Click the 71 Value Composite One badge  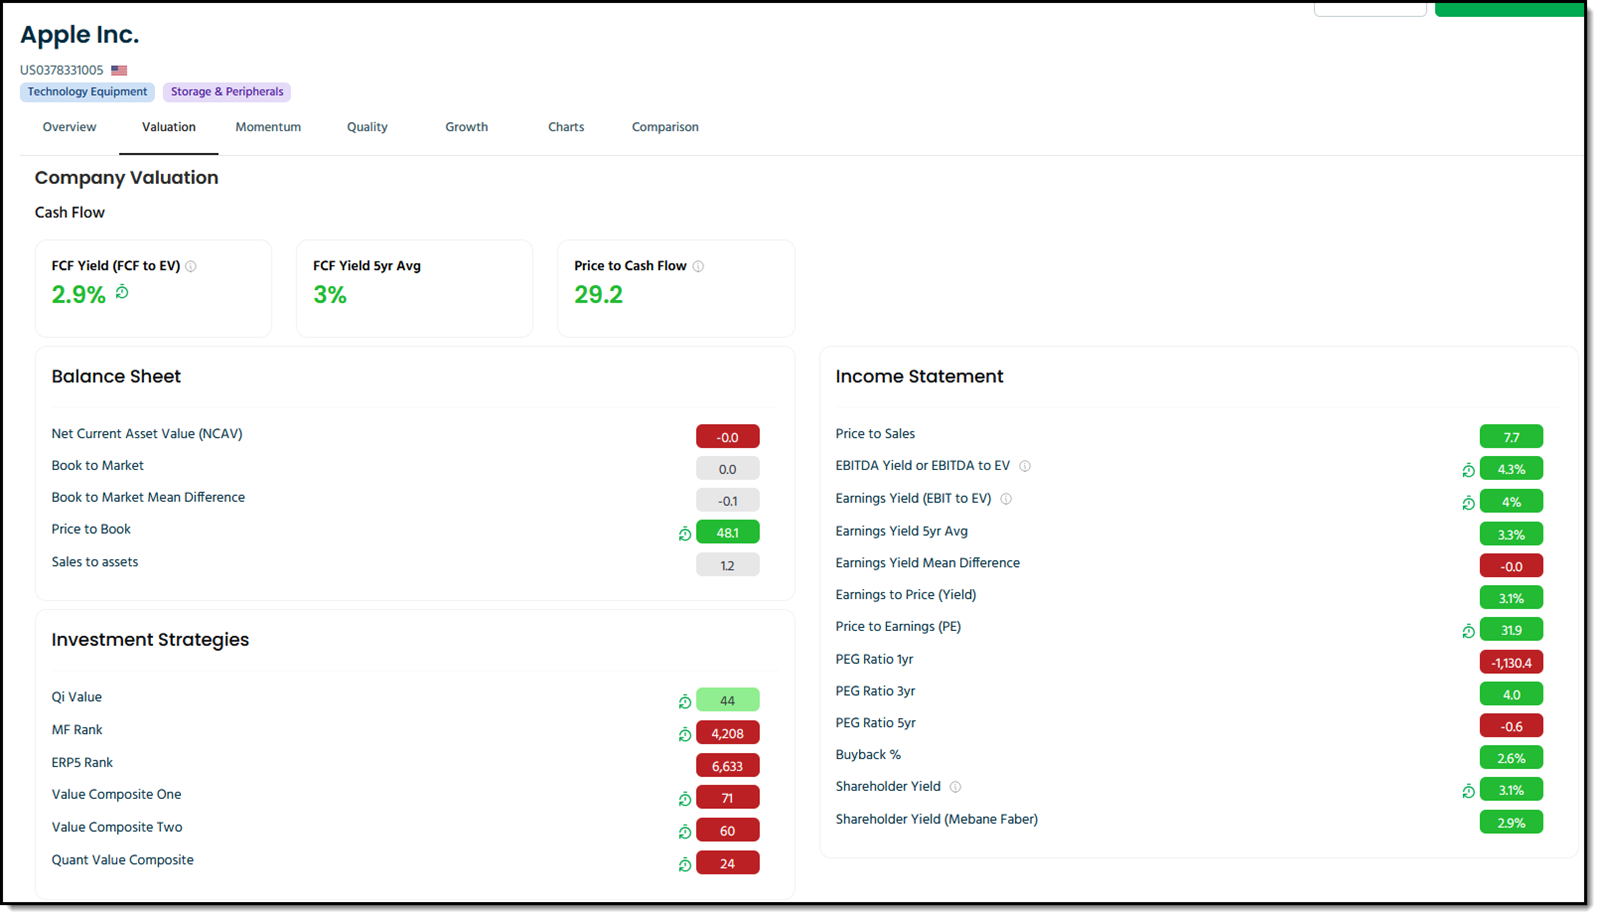pyautogui.click(x=728, y=798)
